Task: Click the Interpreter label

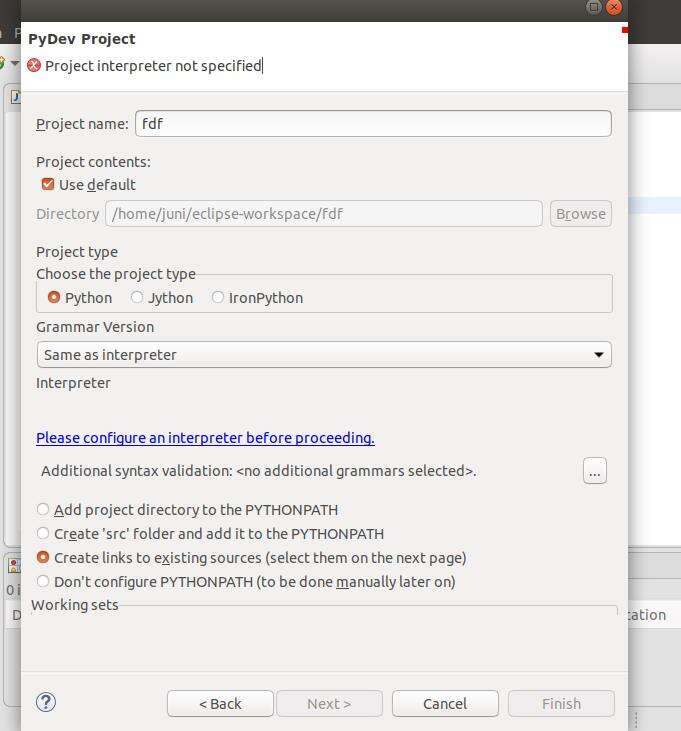Action: [73, 383]
